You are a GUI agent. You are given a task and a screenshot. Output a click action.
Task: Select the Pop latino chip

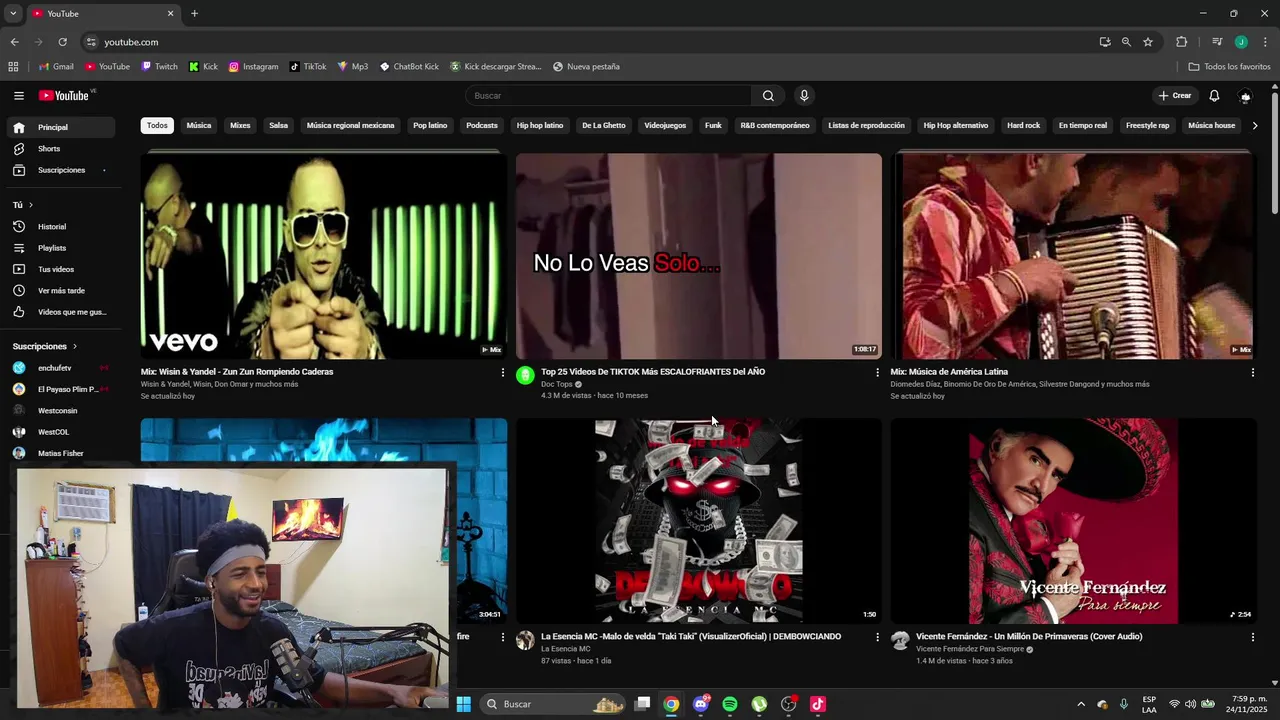click(x=430, y=126)
